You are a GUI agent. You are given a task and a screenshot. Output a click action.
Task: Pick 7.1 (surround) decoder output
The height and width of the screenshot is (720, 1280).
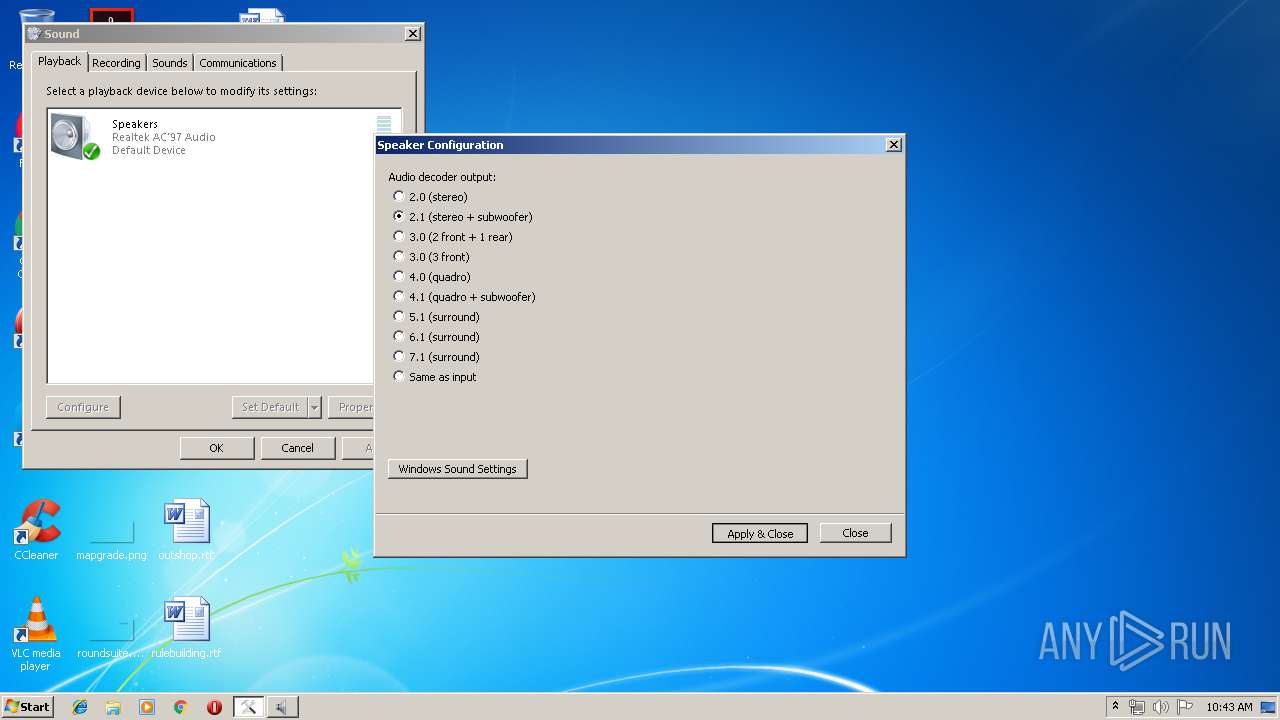coord(399,357)
